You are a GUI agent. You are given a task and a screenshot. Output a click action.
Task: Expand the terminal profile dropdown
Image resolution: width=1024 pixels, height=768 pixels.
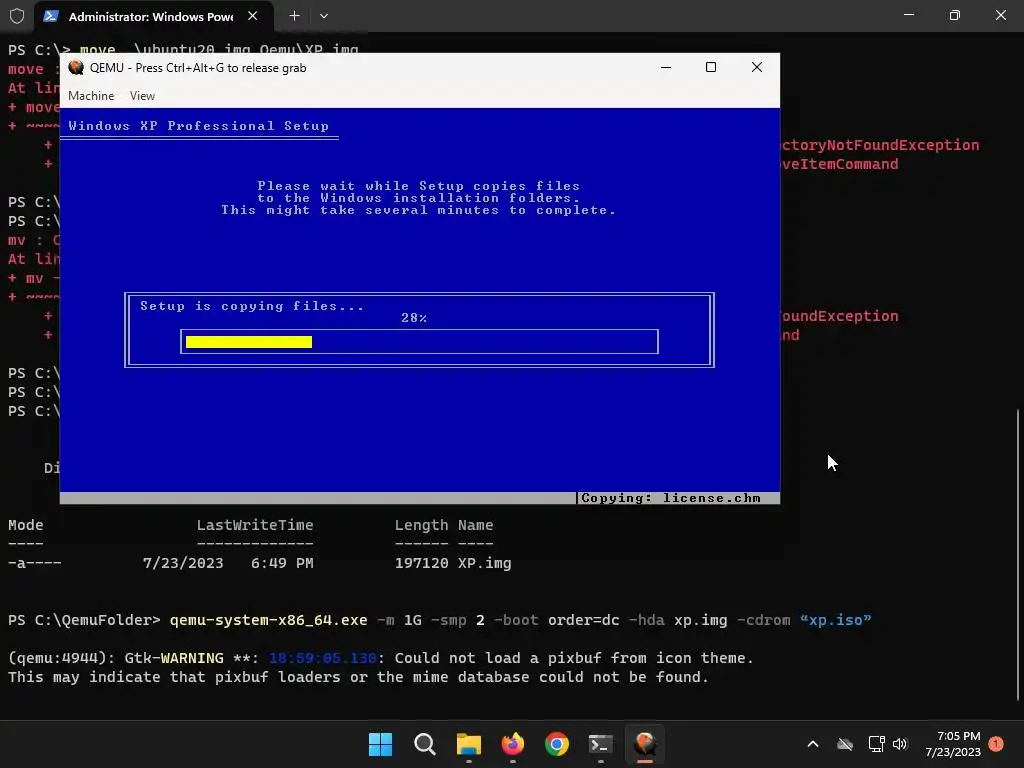(x=324, y=16)
